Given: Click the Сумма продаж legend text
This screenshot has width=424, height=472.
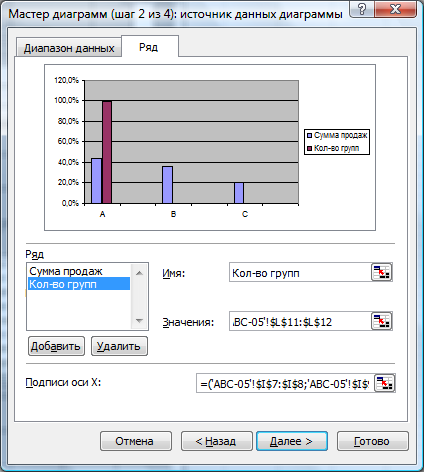Looking at the screenshot, I should point(341,135).
